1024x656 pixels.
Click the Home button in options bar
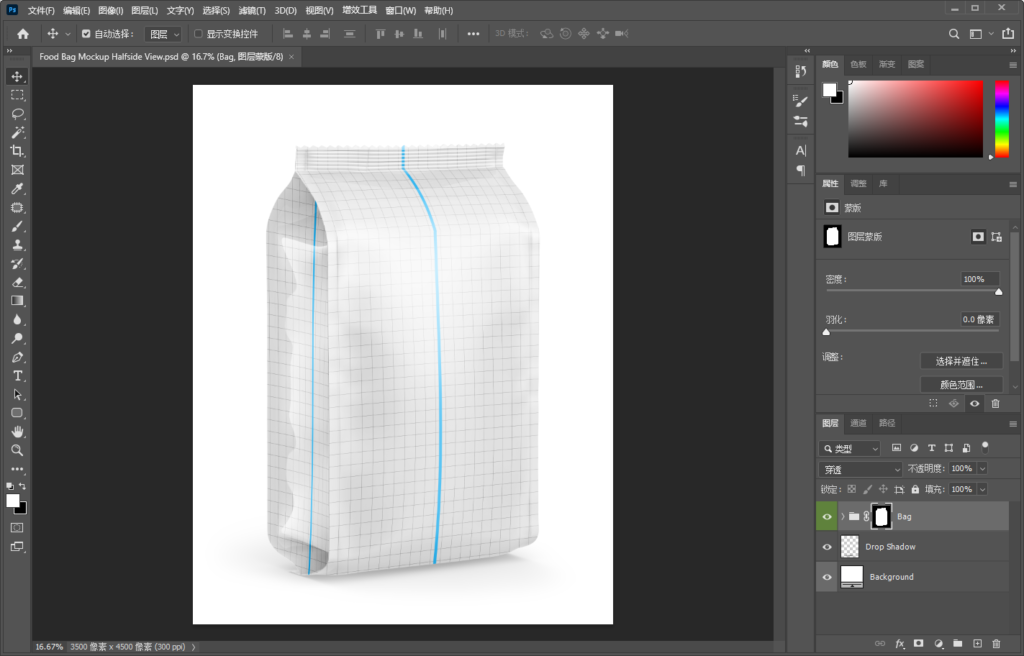pyautogui.click(x=23, y=34)
